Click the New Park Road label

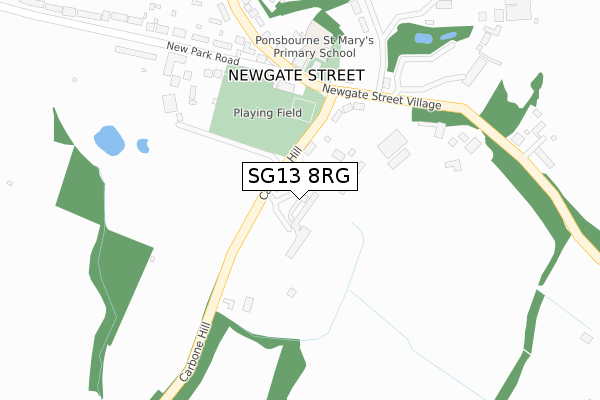(203, 54)
